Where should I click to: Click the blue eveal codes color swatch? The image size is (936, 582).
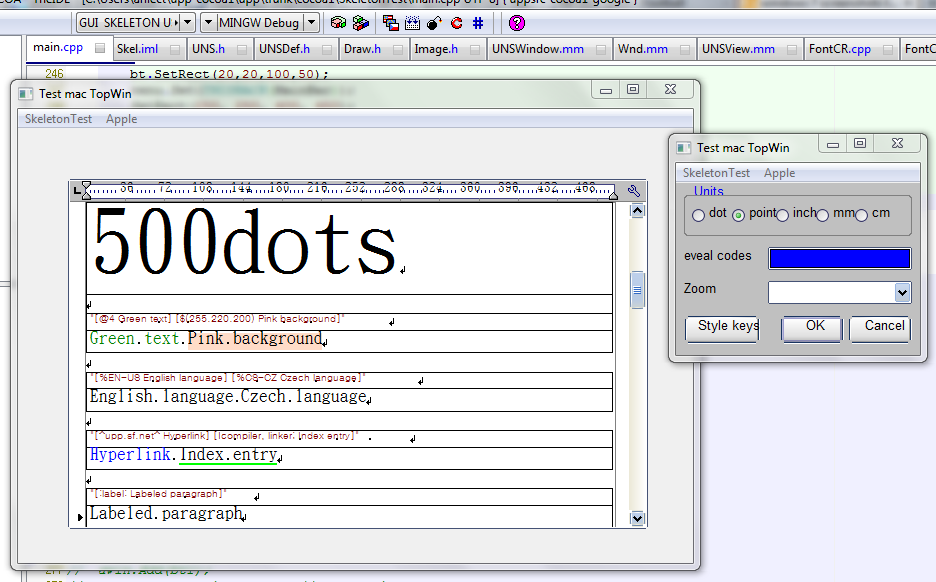[x=839, y=258]
